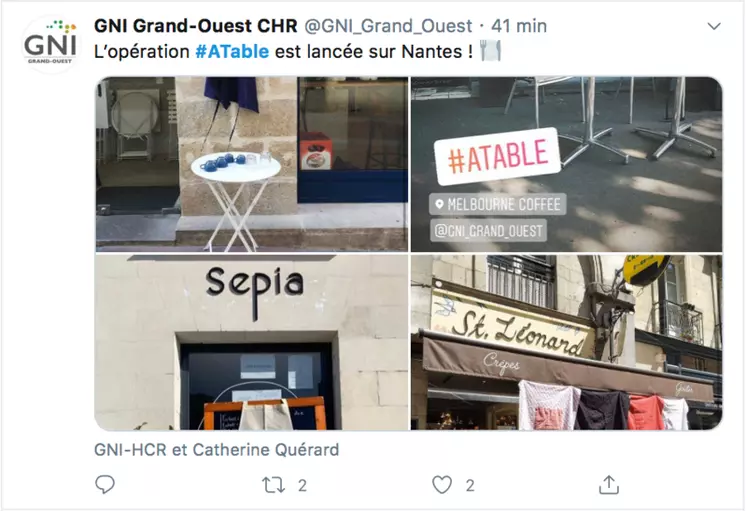
Task: Open the #ATable hashtag link
Action: 232,51
